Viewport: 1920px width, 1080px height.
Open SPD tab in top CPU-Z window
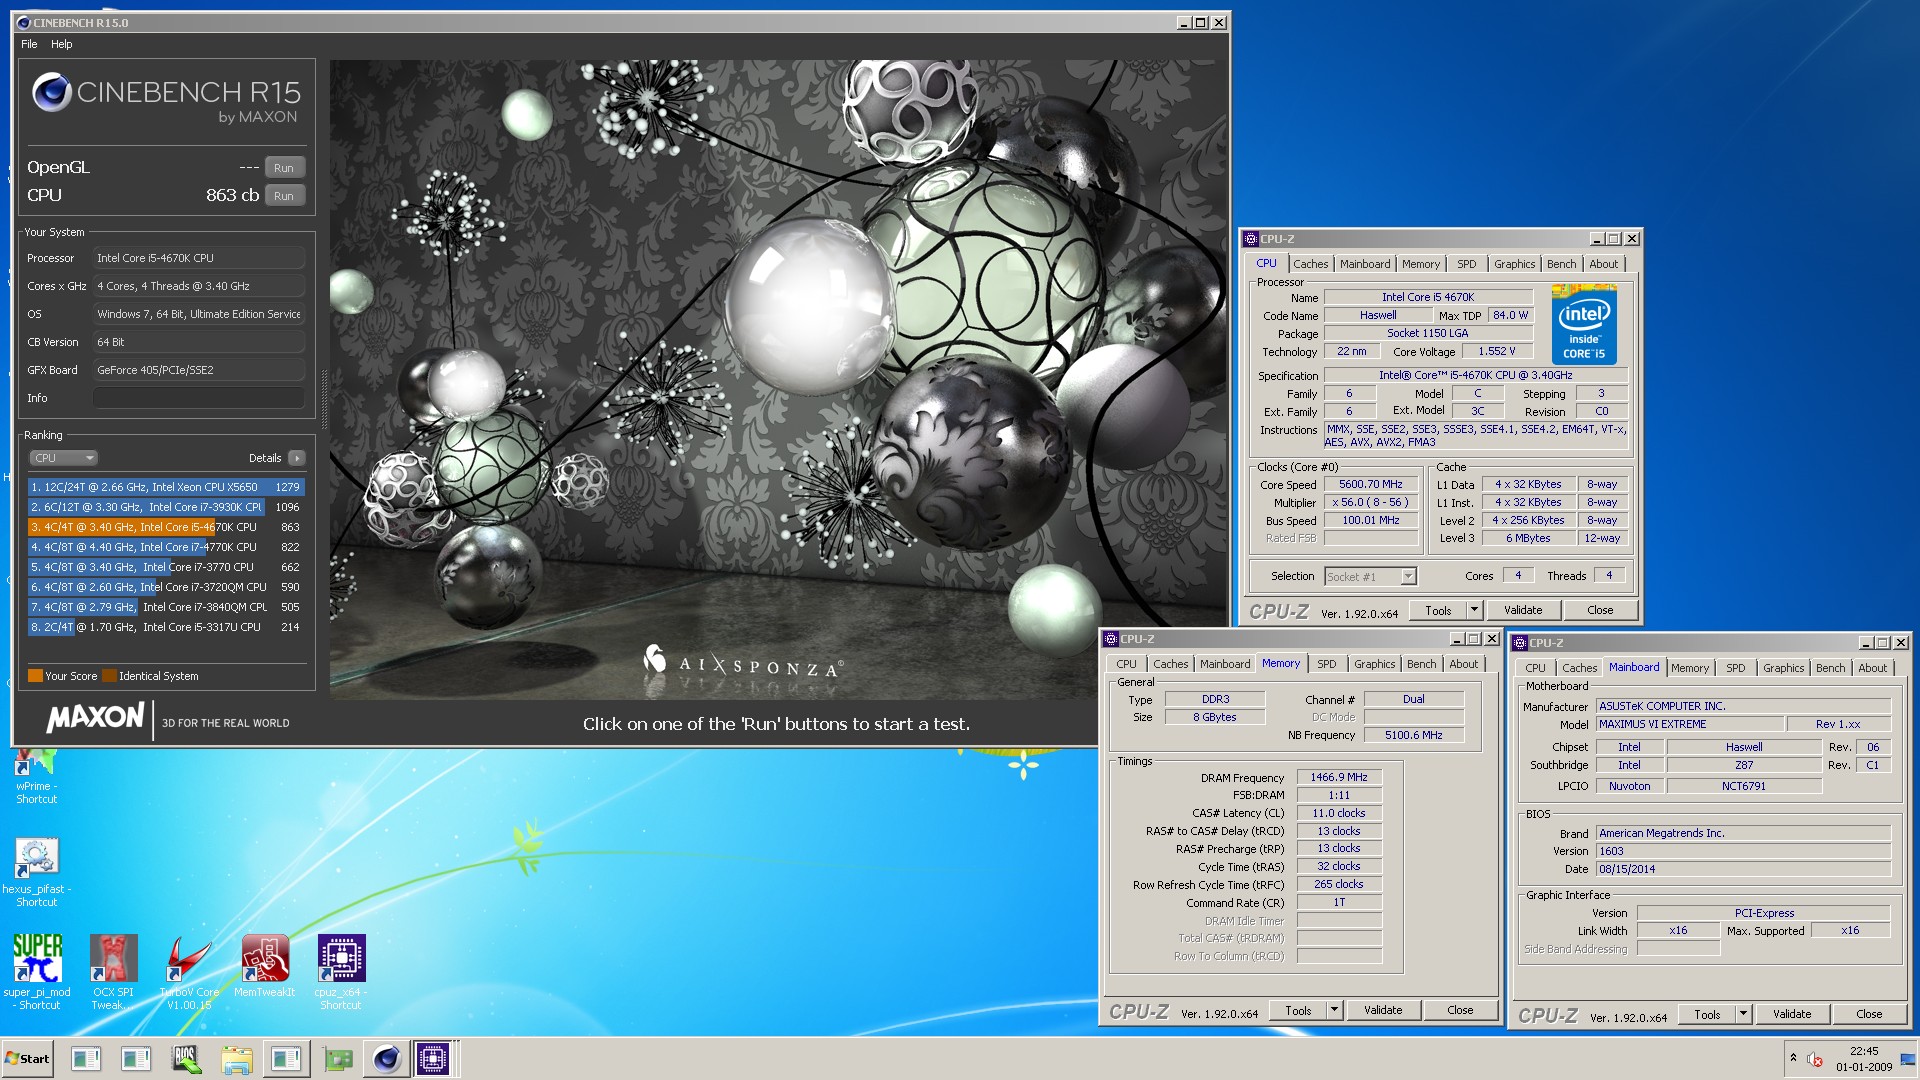pyautogui.click(x=1466, y=264)
